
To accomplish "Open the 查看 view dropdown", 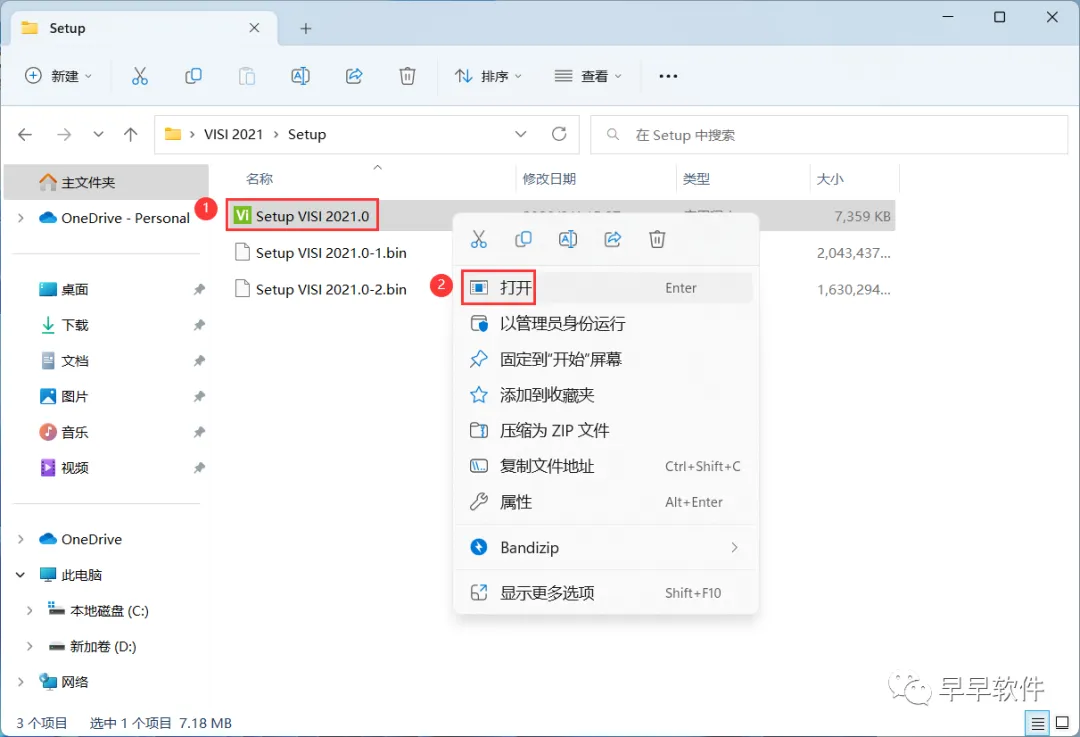I will 588,76.
